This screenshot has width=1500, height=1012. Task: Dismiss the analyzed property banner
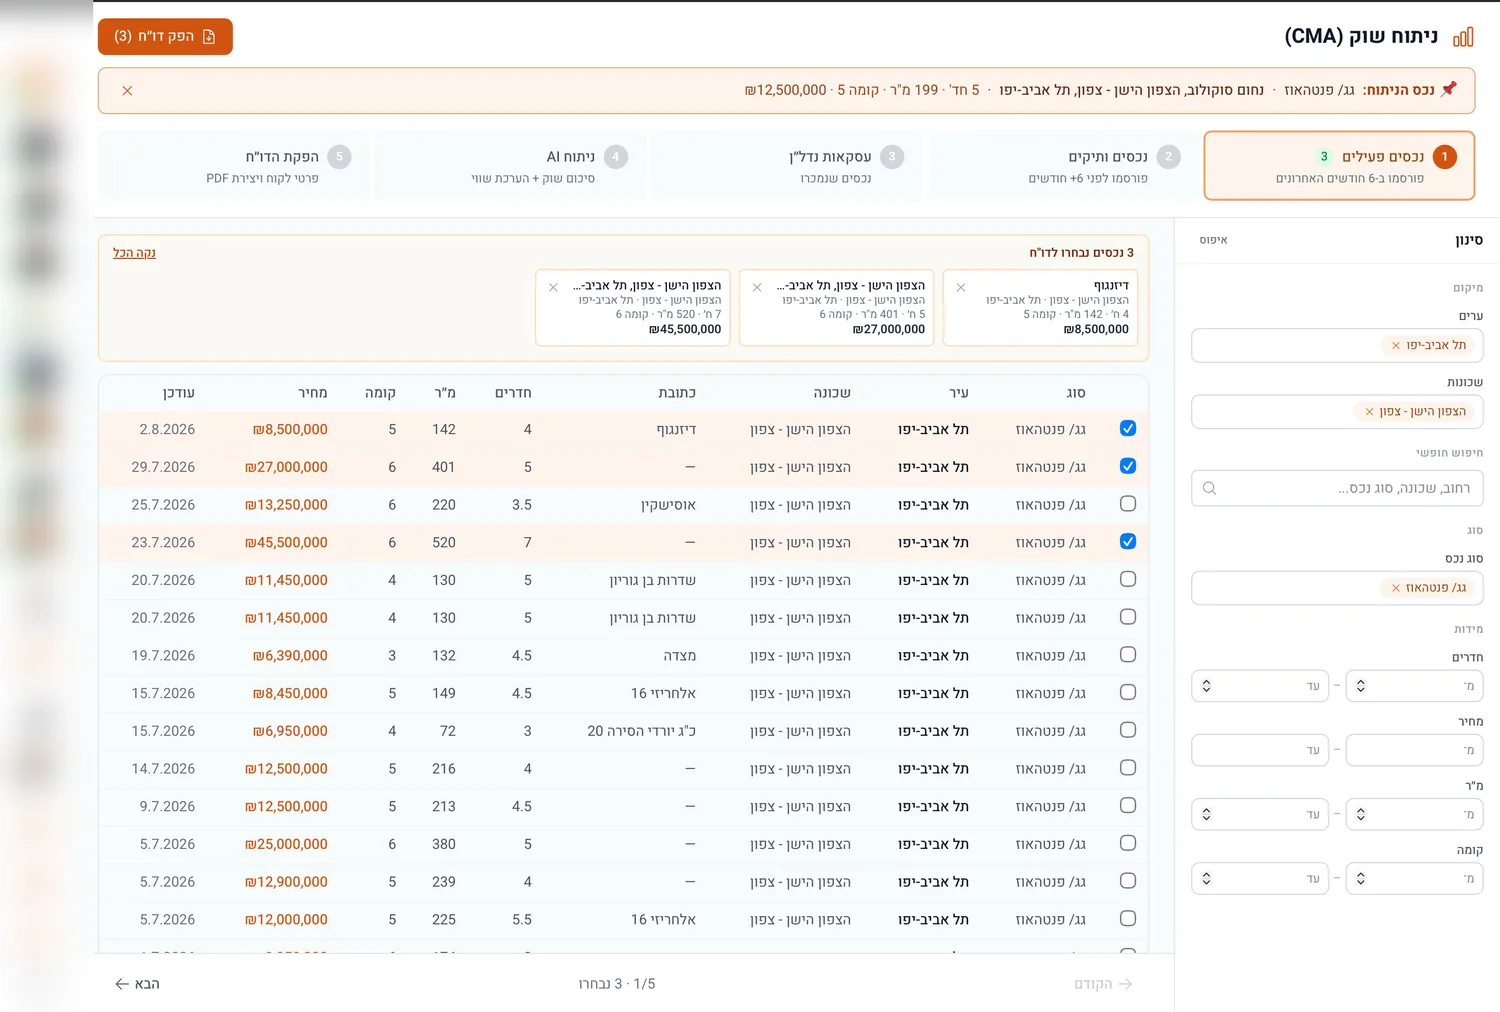point(127,90)
